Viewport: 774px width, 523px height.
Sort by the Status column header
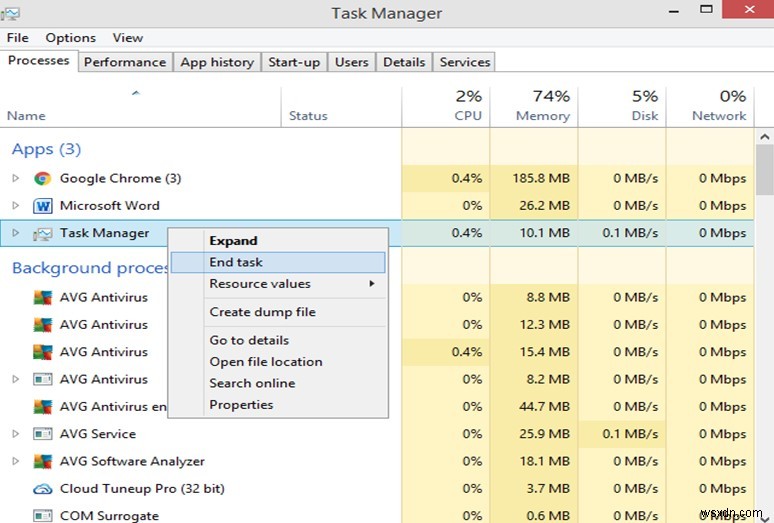point(341,107)
